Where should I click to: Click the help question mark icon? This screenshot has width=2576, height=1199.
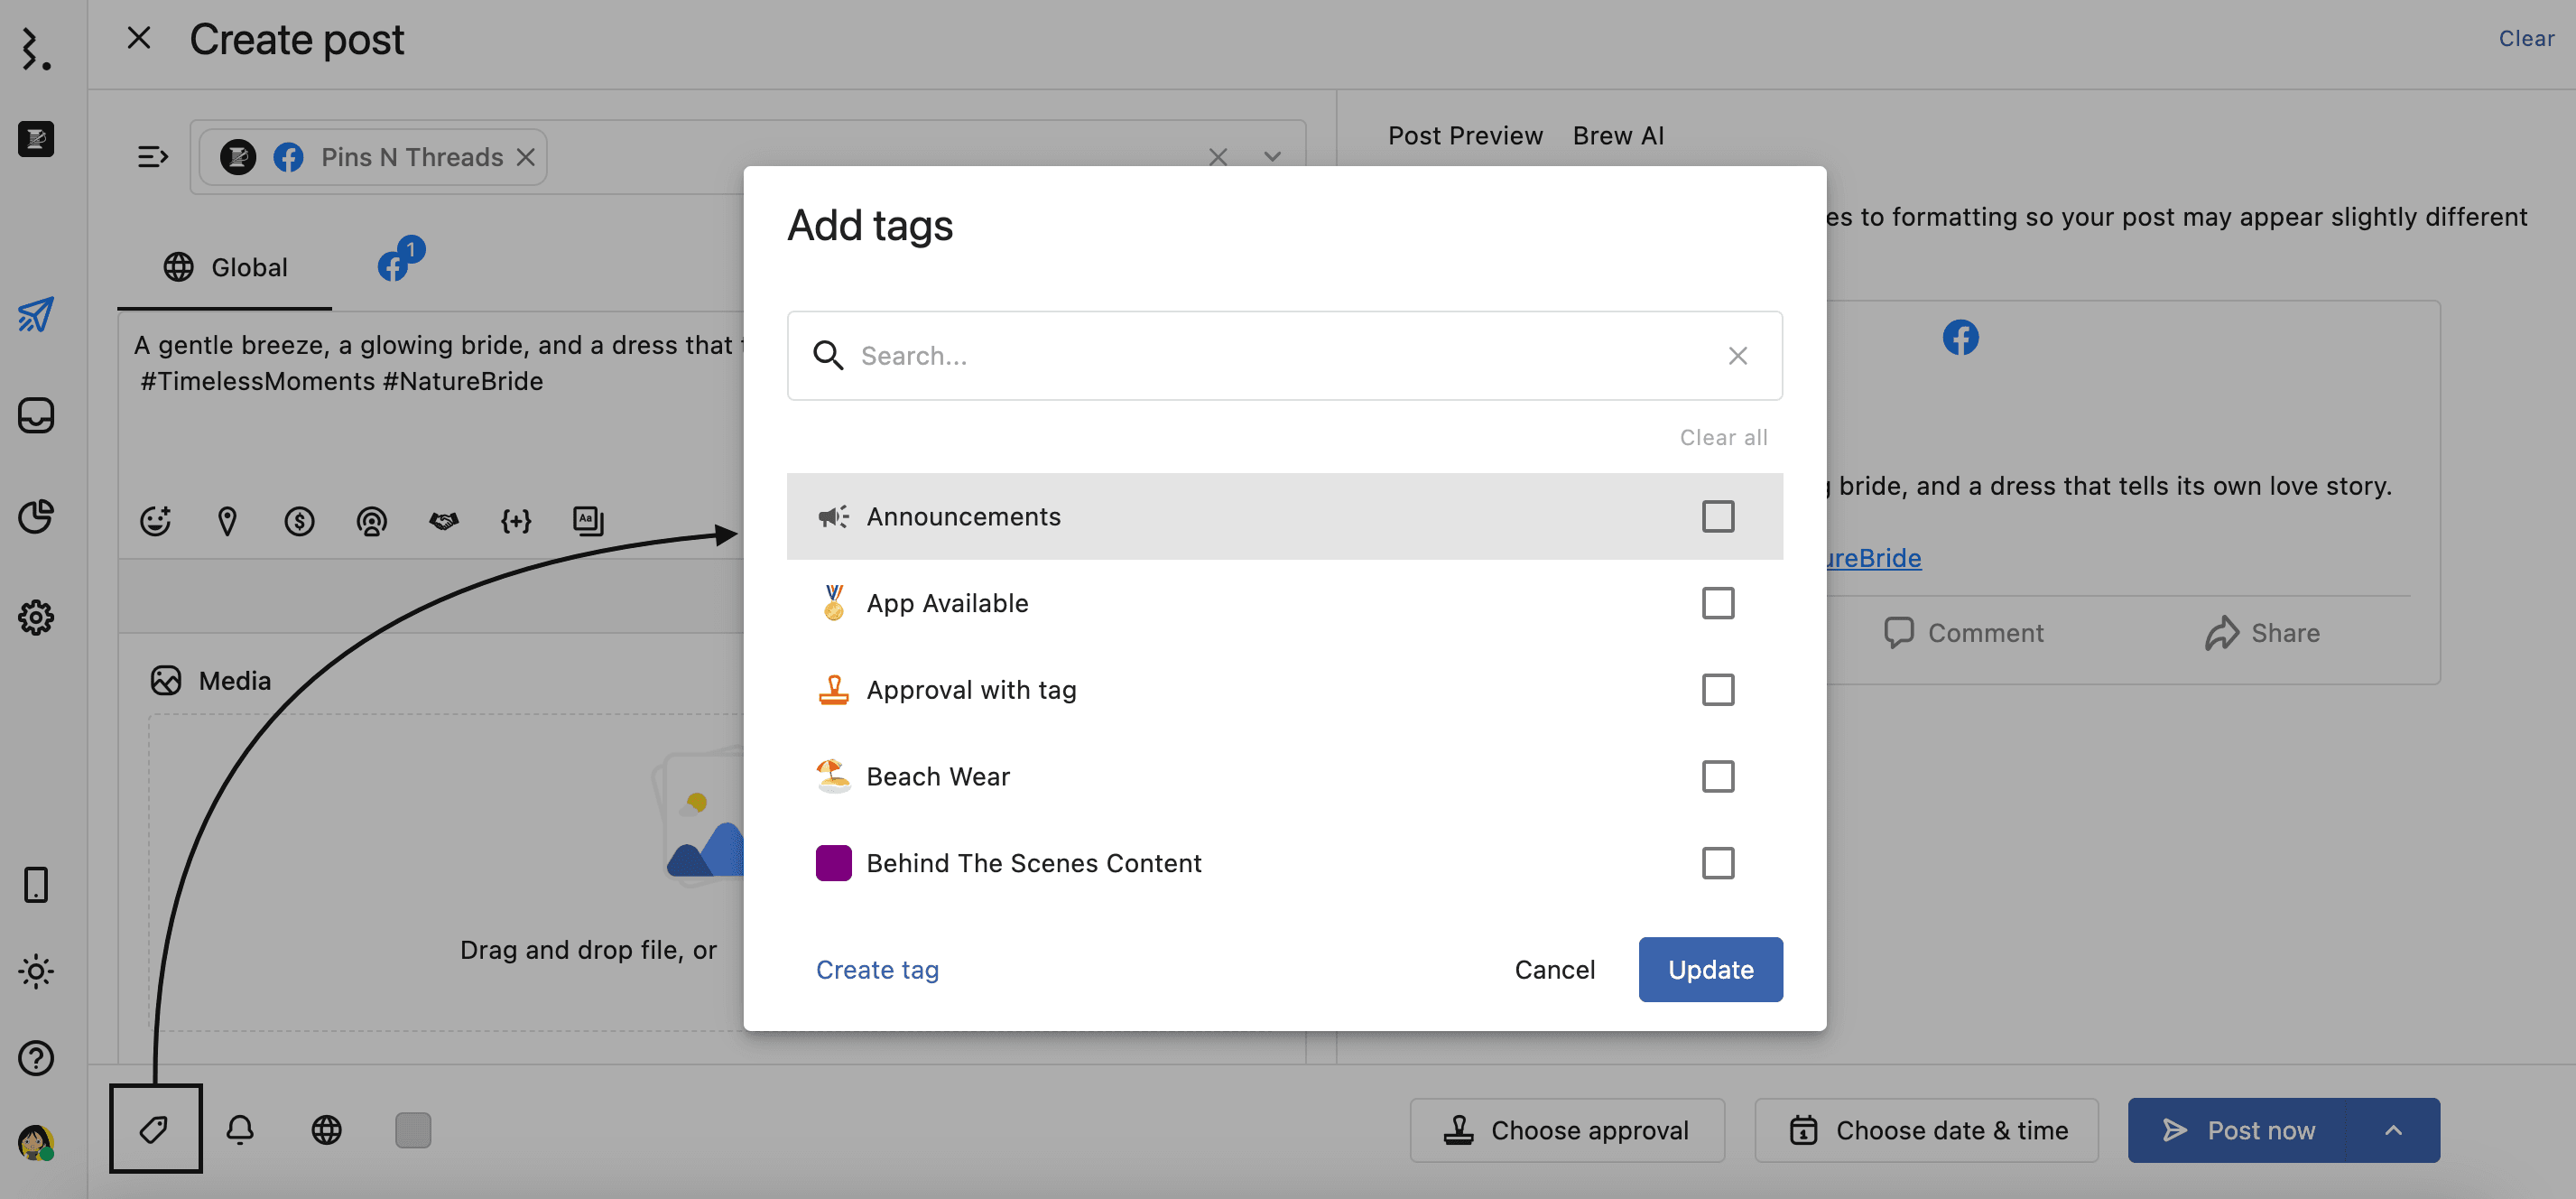click(x=36, y=1057)
